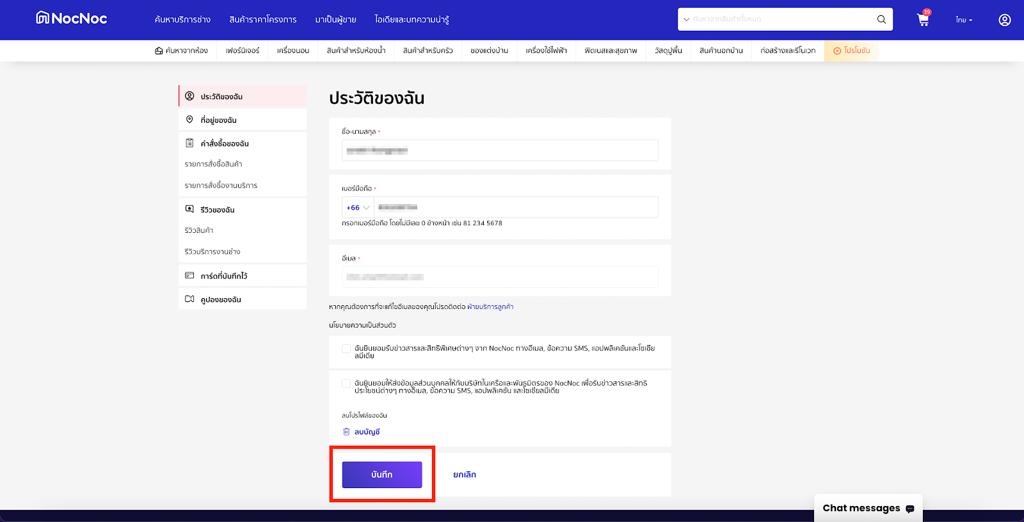This screenshot has height=522, width=1024.
Task: Open the ฝ่ายบริการลูกค้า customer service link
Action: 490,306
